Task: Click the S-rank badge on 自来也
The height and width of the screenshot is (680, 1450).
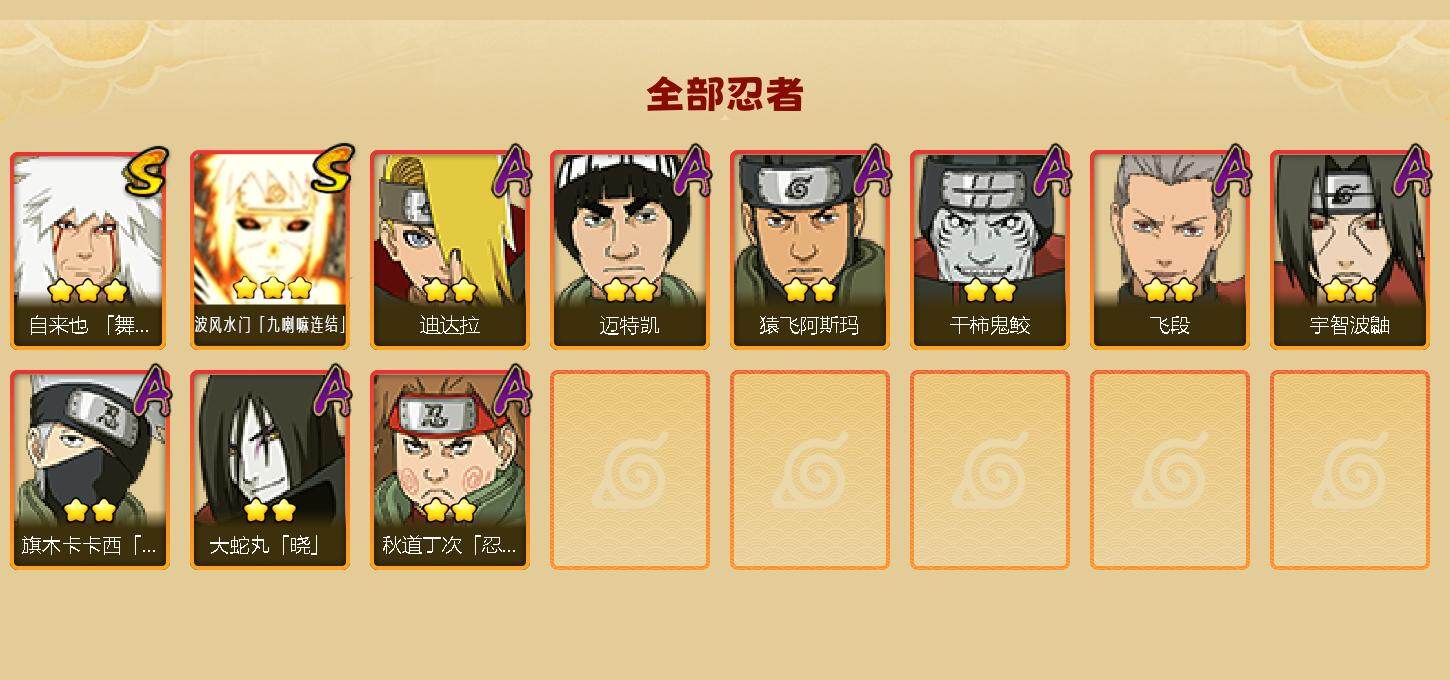Action: click(147, 171)
